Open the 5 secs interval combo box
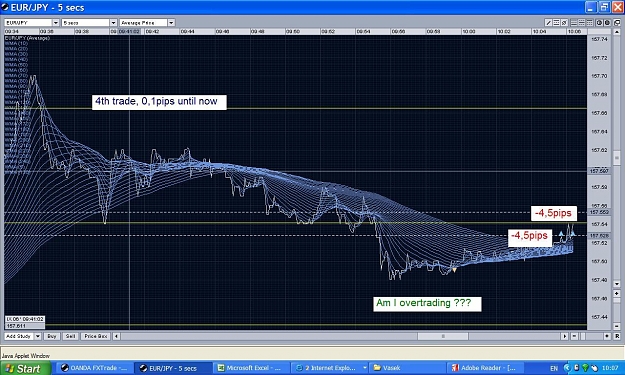Screen dimensions: 625x375 [x=89, y=23]
